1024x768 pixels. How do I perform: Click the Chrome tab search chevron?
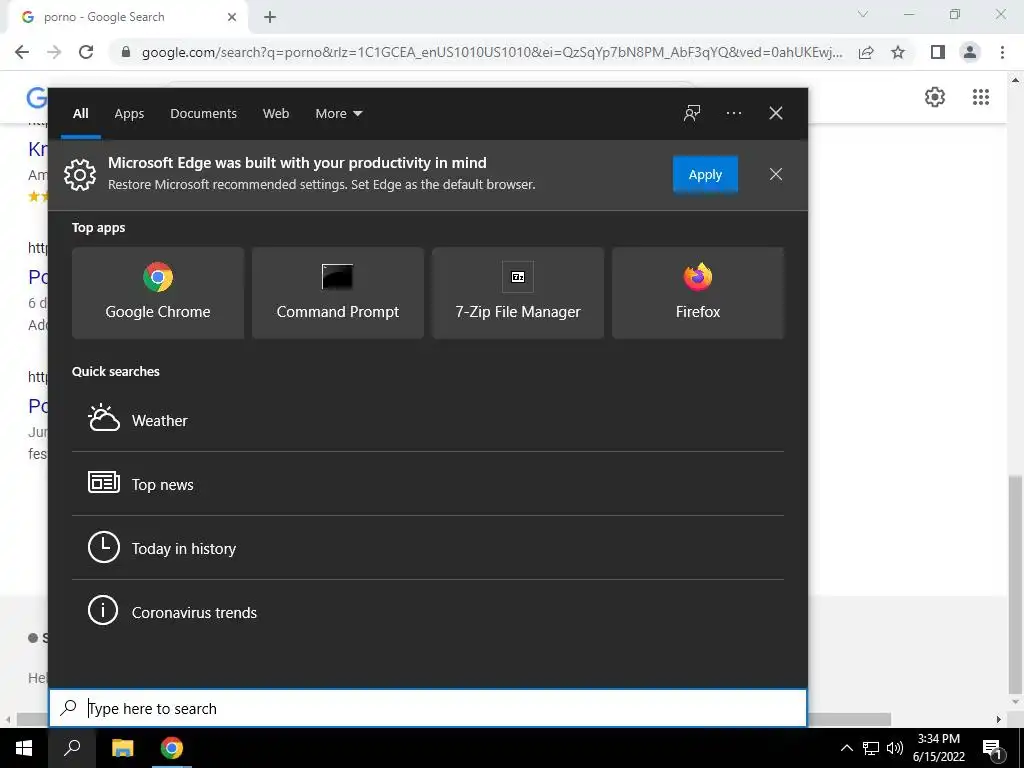pos(863,14)
